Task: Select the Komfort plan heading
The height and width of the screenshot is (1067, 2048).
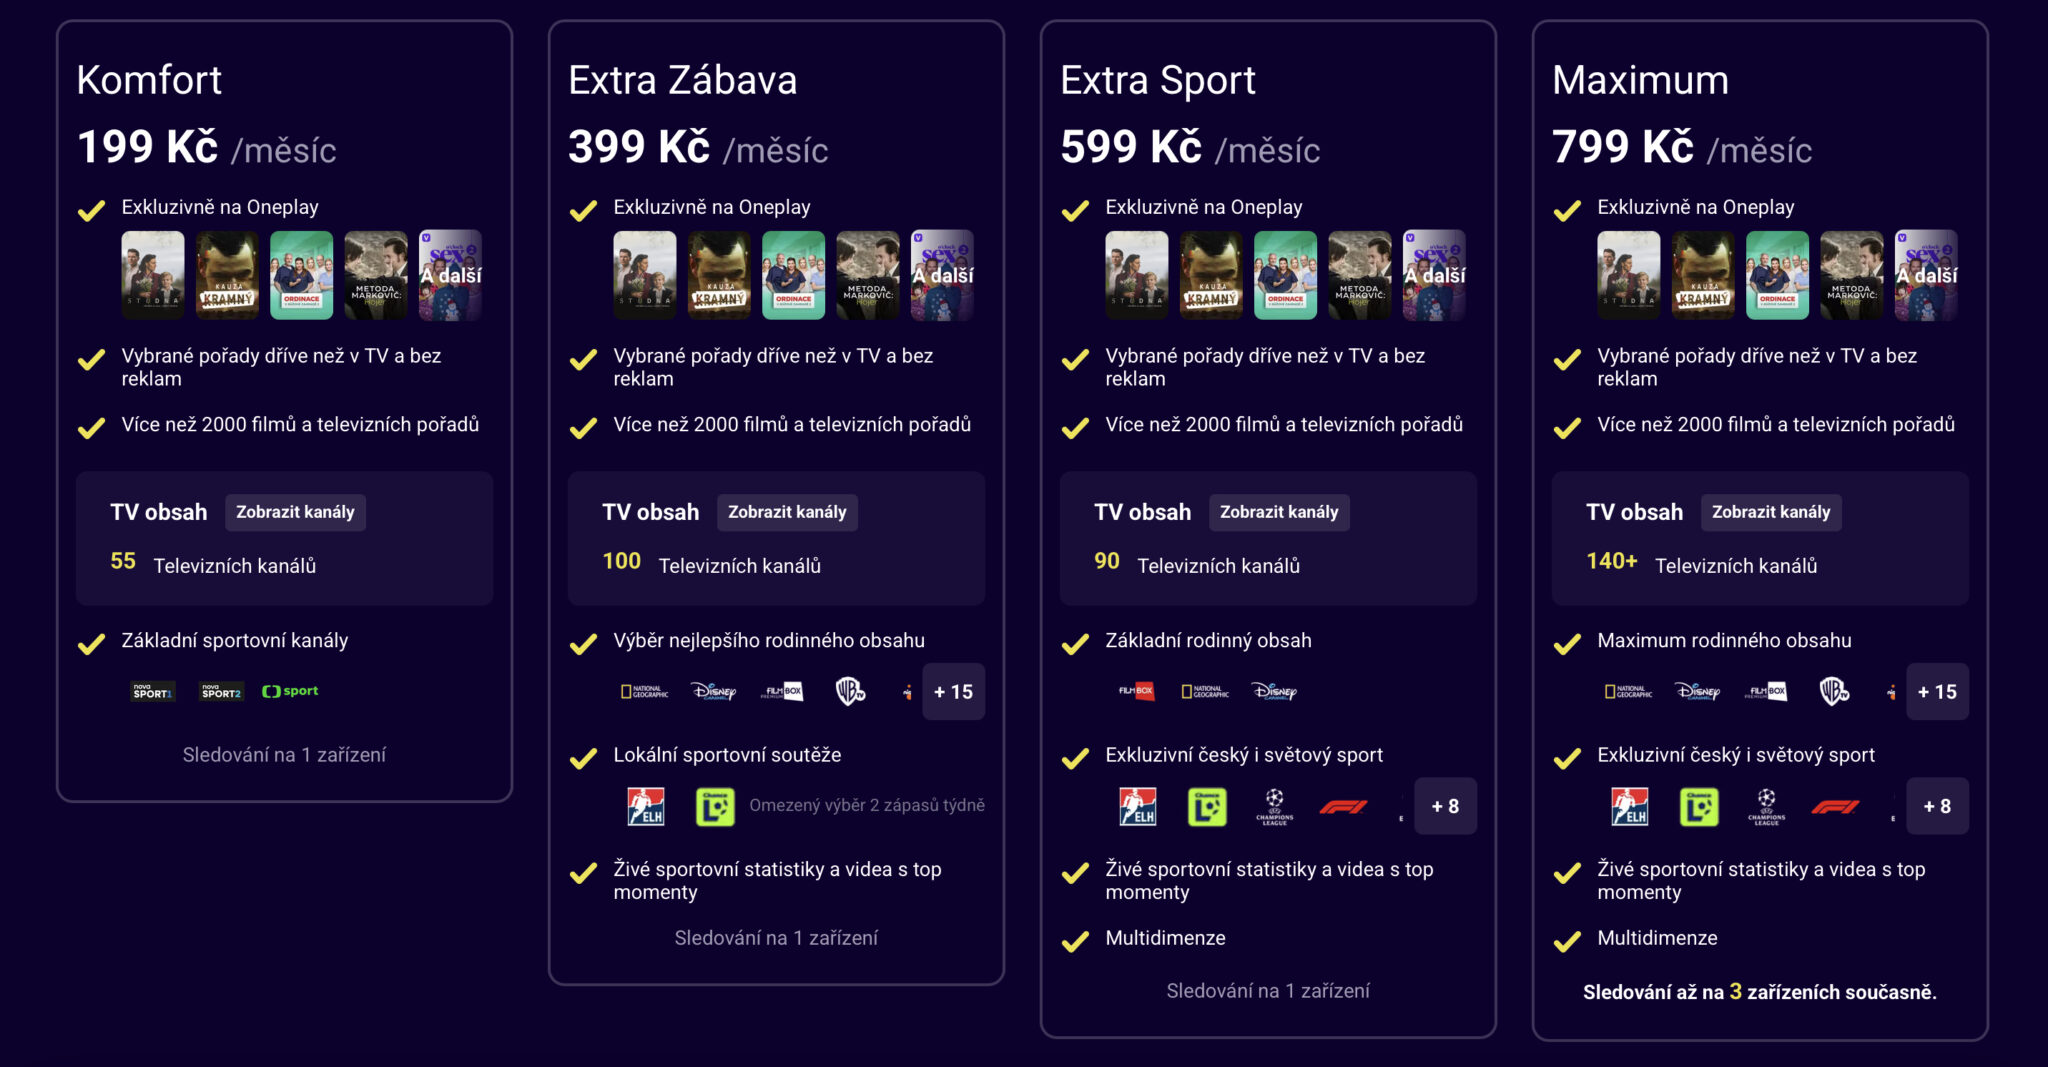Action: pyautogui.click(x=149, y=80)
